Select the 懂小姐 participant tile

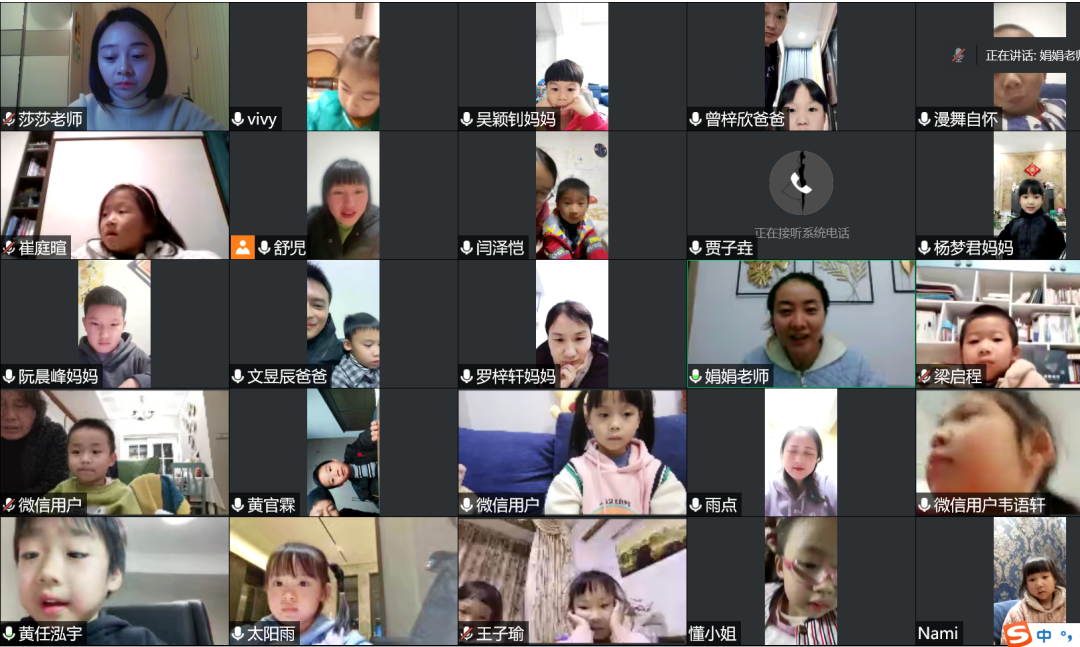pos(800,581)
